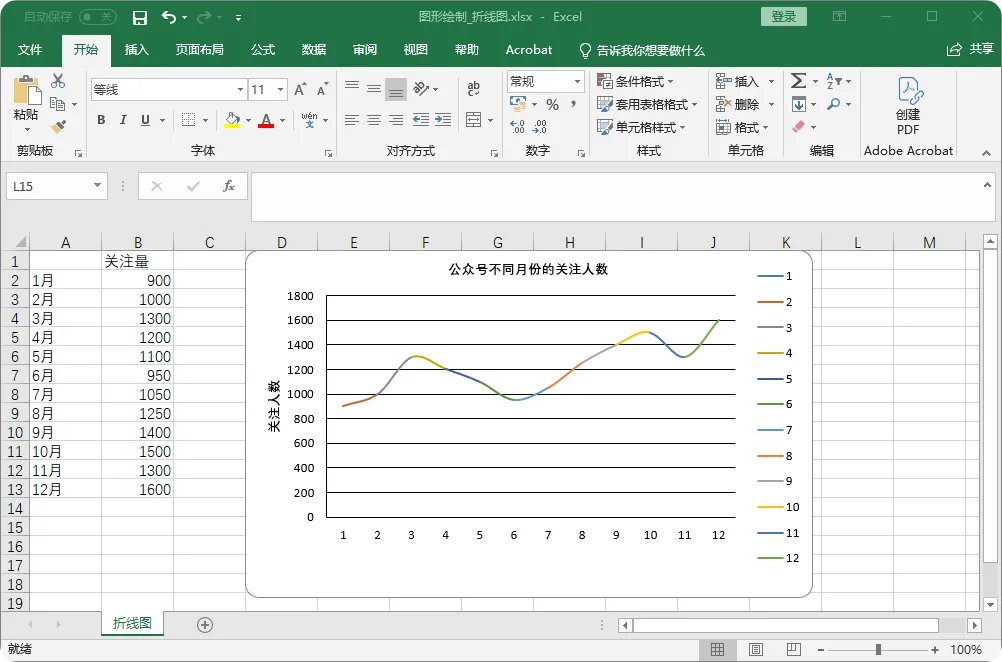Click the Center alignment icon
Viewport: 1002px width, 662px height.
(x=374, y=119)
